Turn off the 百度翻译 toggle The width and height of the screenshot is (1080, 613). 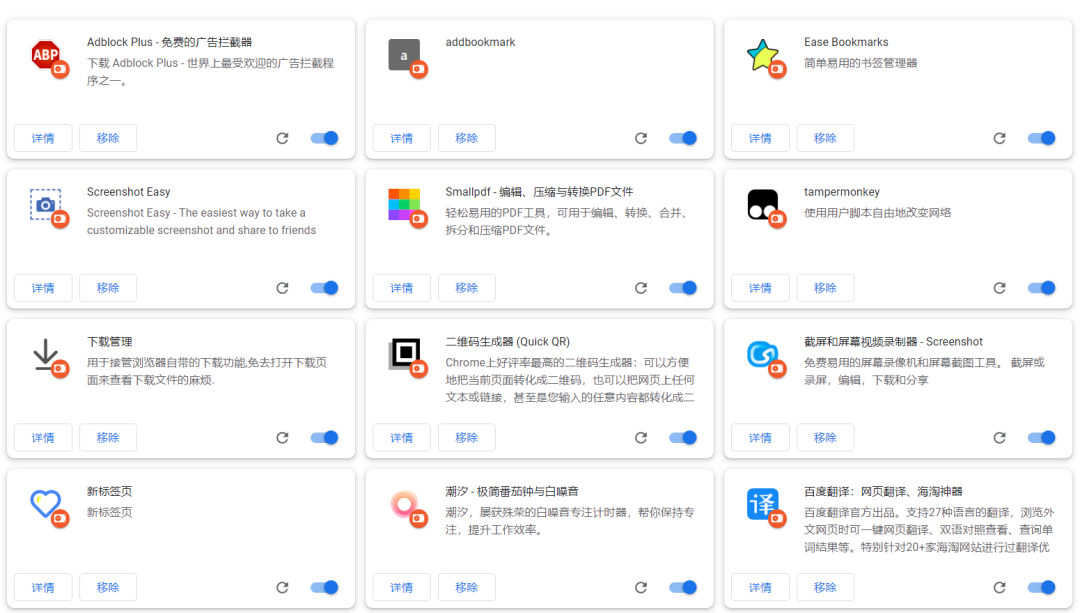1041,588
